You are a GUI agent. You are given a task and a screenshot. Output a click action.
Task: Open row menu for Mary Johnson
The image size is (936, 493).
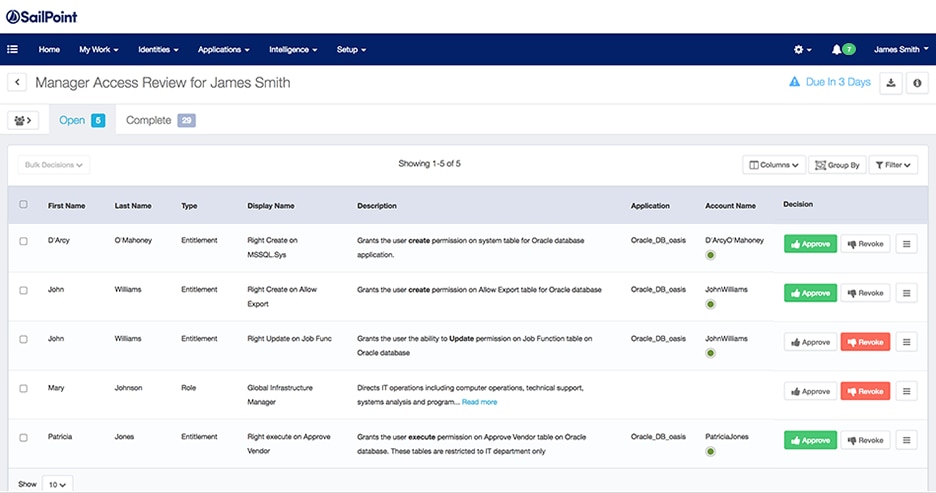pos(906,391)
